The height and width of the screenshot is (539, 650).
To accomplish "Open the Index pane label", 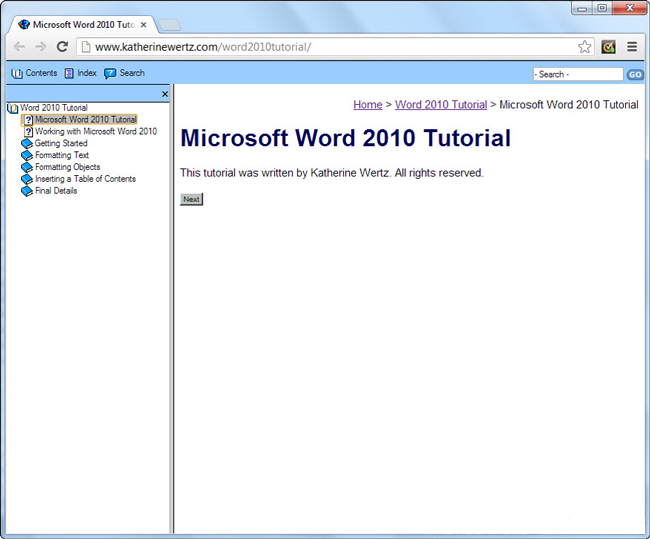I will coord(87,73).
